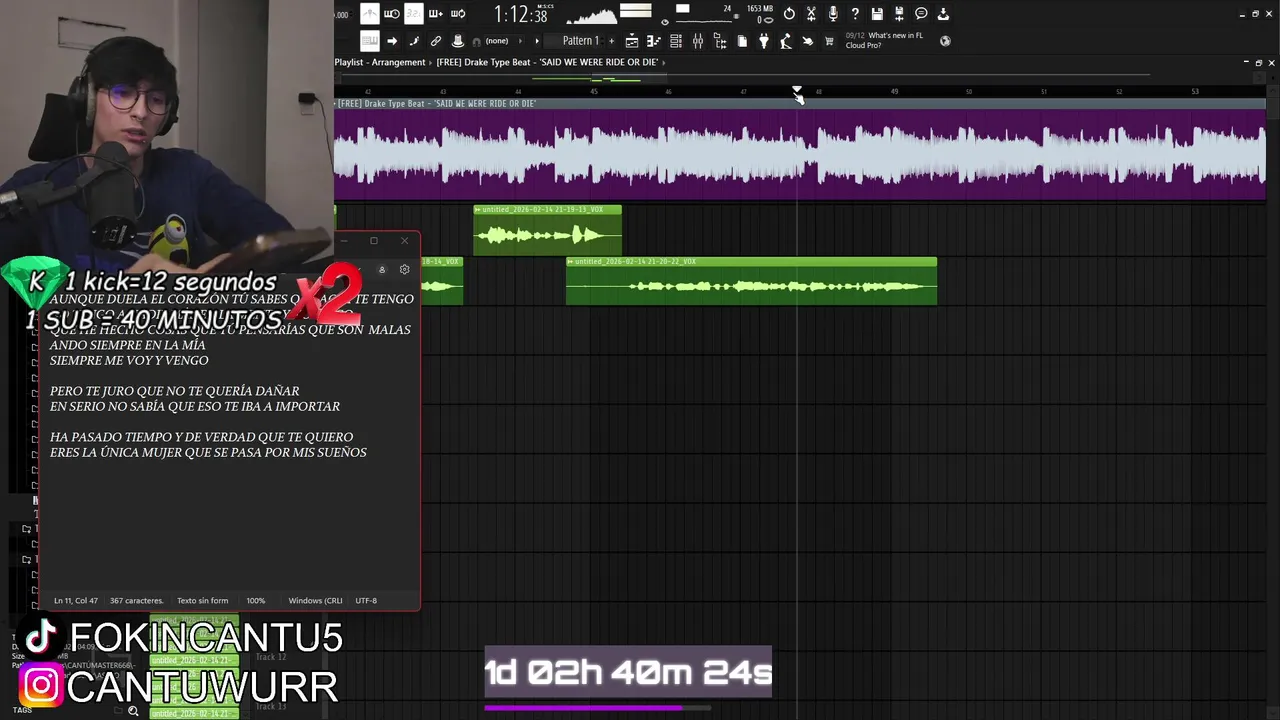Toggle typing keyboard to piano
Viewport: 1280px width, 720px height.
pos(370,41)
